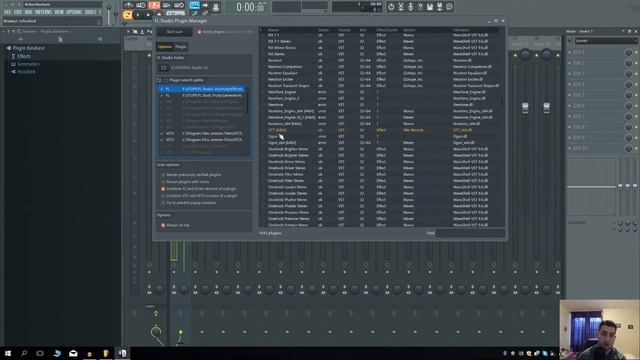
Task: Select Rescan plugins with errors option
Action: point(163,182)
